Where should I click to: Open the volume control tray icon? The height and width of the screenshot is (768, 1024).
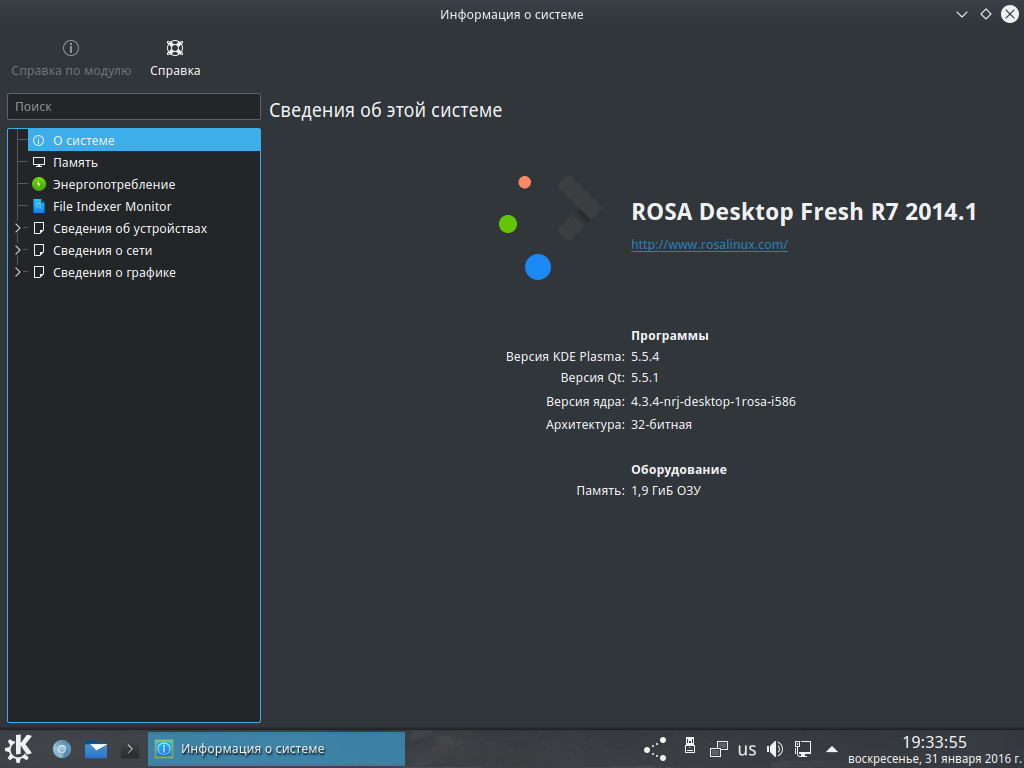(775, 748)
